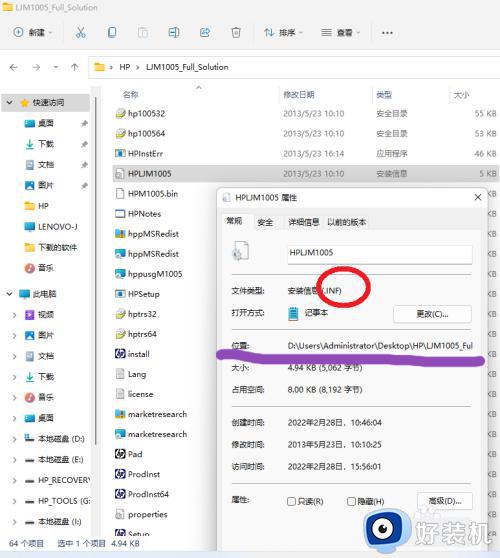Select the hp100564 file
The image size is (500, 558).
[x=146, y=133]
